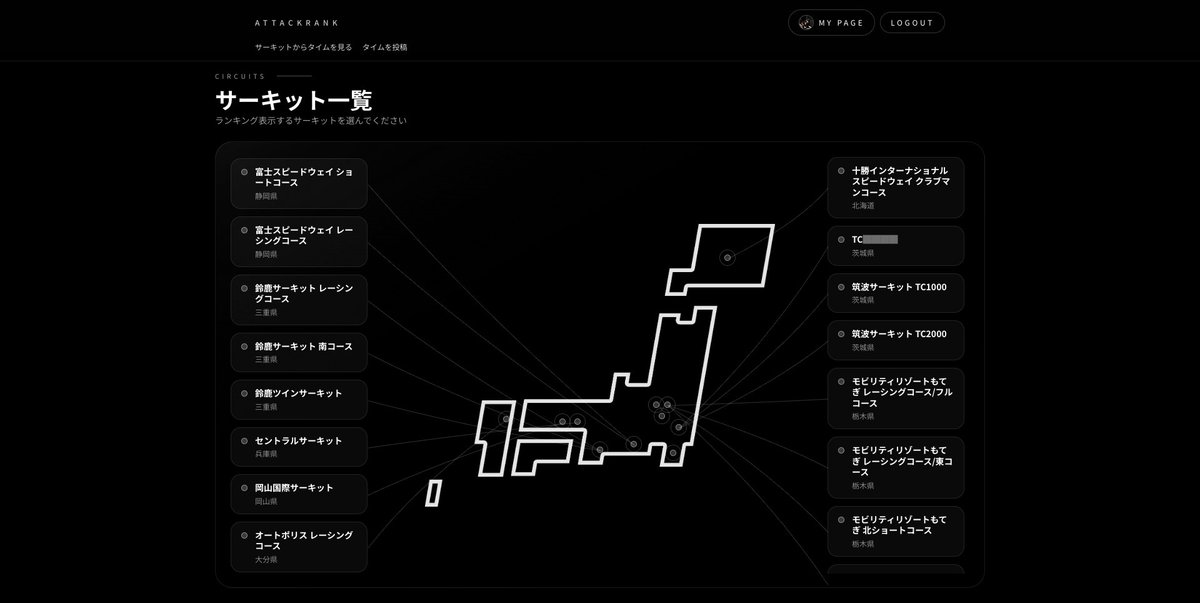Select もてぎ レーシングコース/東コース card
The width and height of the screenshot is (1200, 603).
pyautogui.click(x=896, y=467)
